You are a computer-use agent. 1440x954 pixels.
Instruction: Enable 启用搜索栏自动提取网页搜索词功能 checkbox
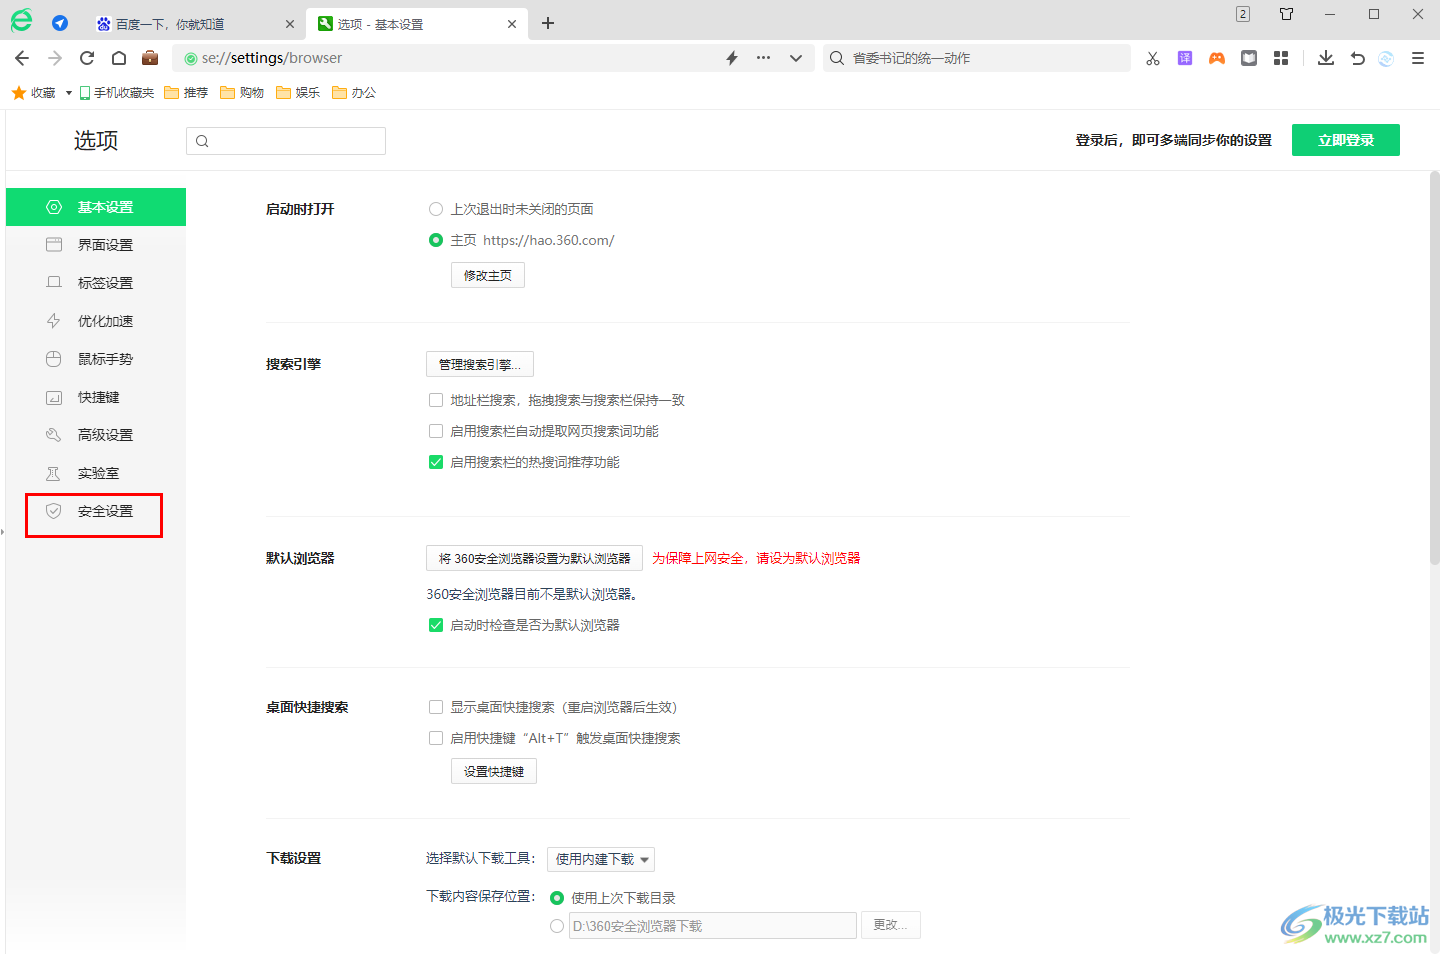tap(436, 431)
